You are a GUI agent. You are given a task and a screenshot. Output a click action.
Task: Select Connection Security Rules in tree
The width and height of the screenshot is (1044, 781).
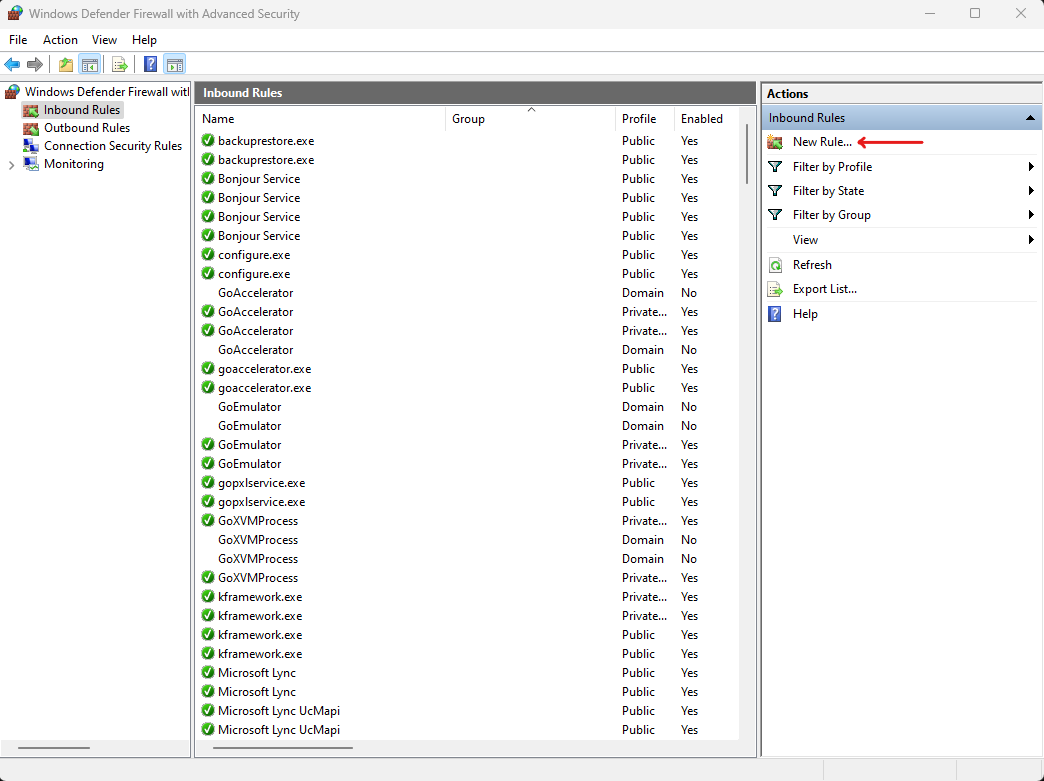click(x=113, y=146)
